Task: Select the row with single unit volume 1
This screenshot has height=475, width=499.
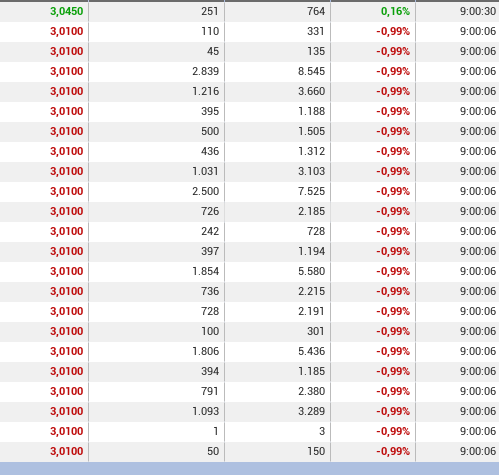Action: coord(249,431)
